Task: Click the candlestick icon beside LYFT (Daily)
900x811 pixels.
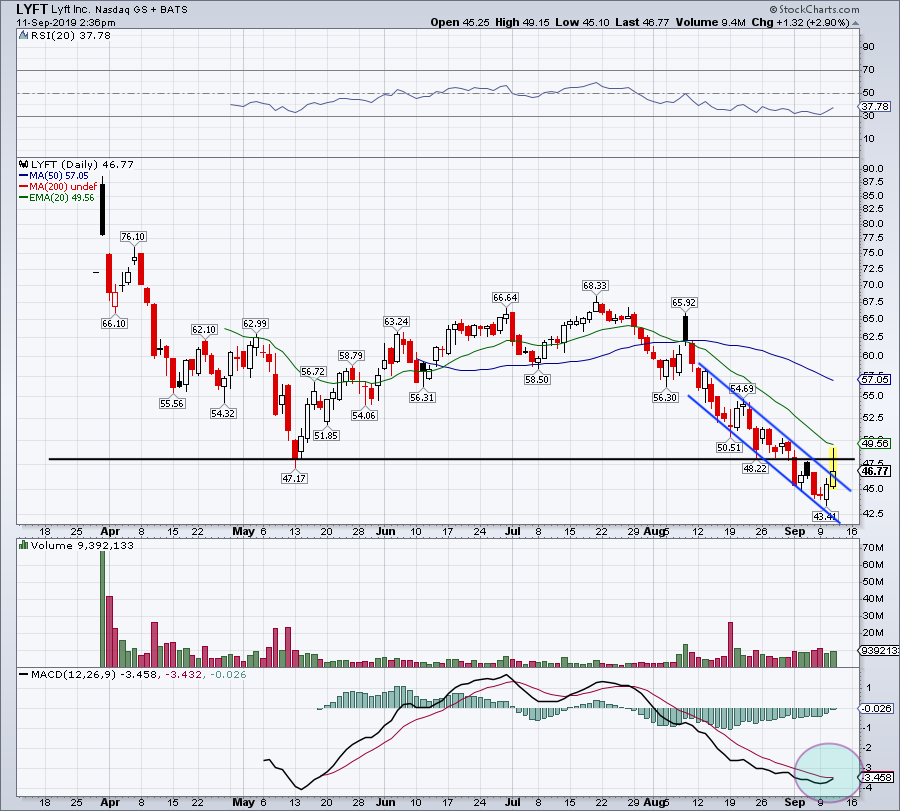Action: click(x=24, y=164)
